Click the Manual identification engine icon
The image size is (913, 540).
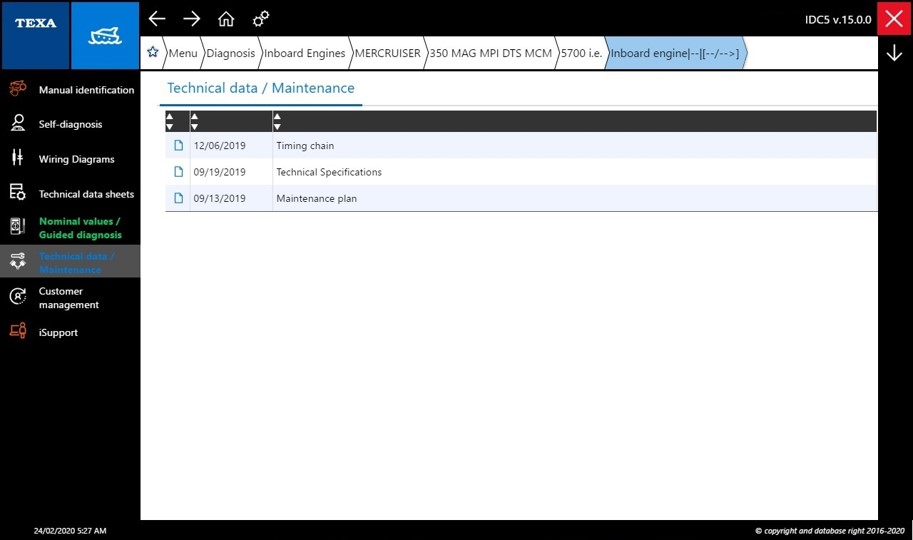click(x=17, y=89)
